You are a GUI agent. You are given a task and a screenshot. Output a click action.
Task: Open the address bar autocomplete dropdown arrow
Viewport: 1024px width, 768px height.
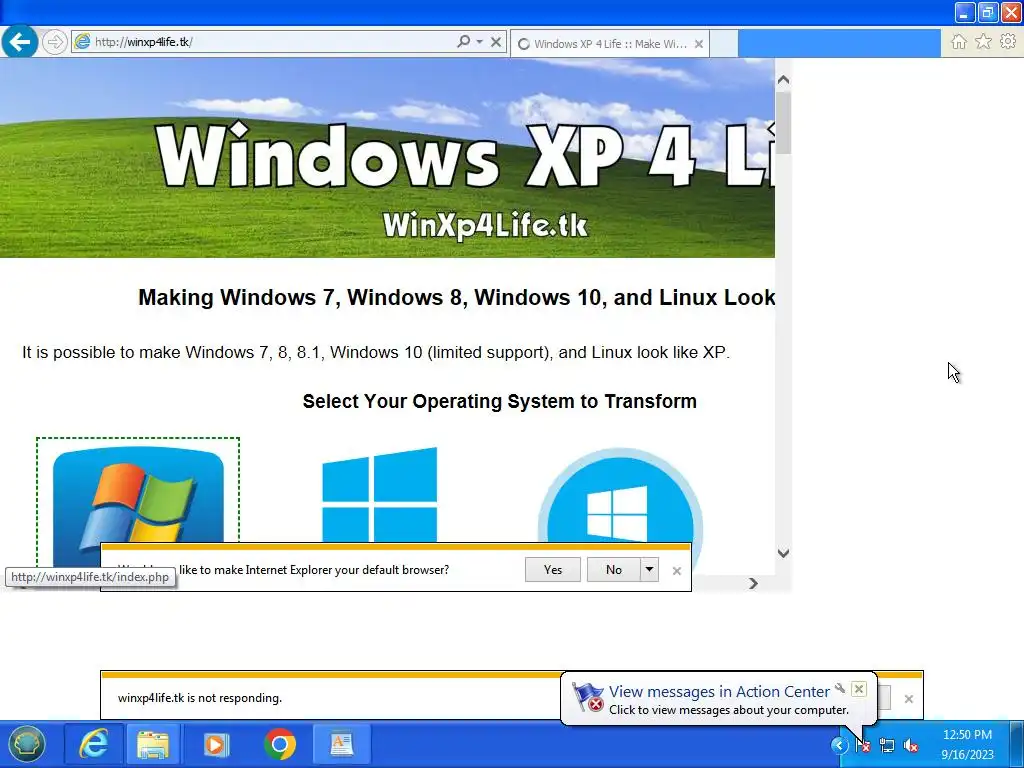(x=479, y=42)
